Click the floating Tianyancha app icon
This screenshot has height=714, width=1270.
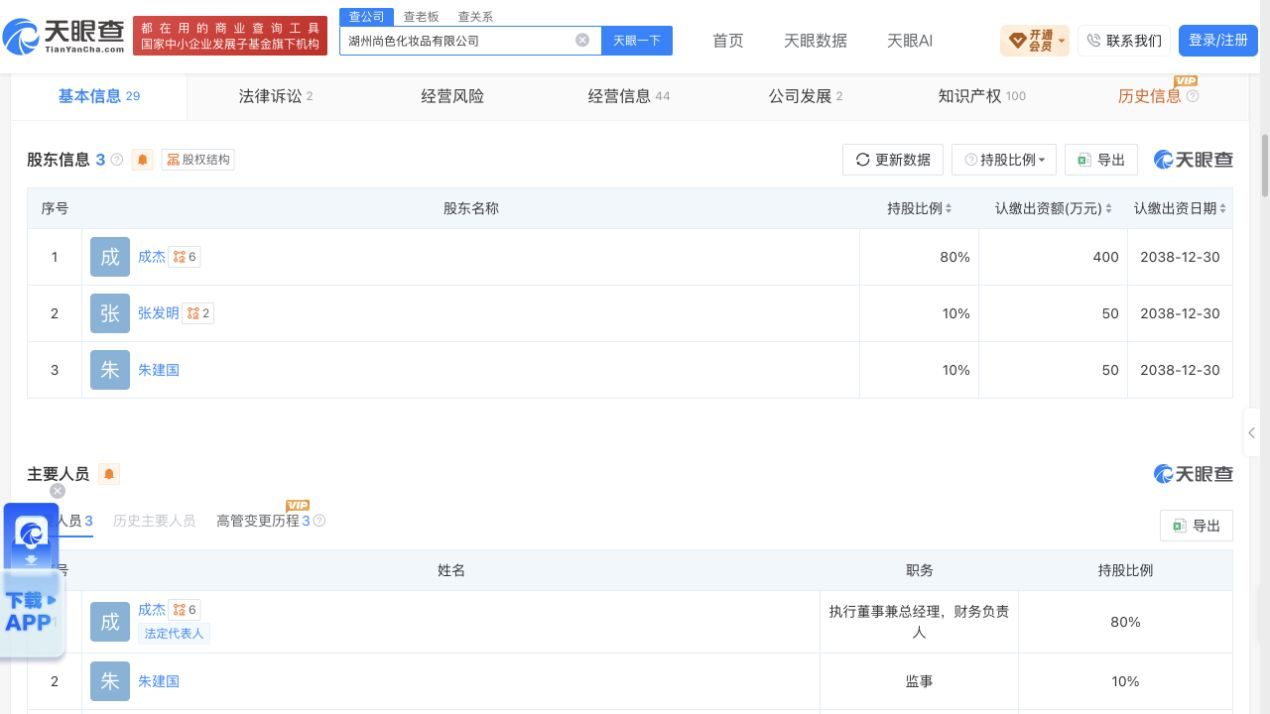click(x=31, y=534)
